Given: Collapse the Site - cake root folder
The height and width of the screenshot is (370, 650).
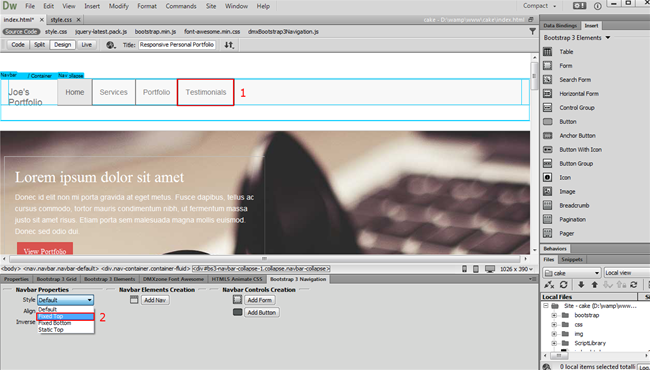Looking at the screenshot, I should [x=546, y=306].
